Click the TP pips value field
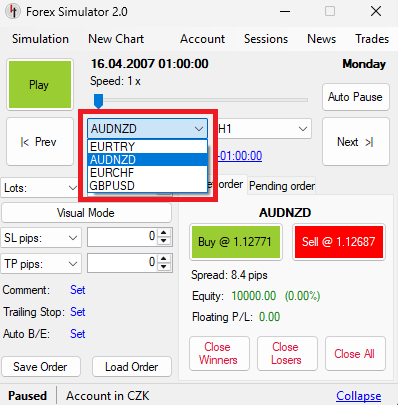Image resolution: width=398 pixels, height=405 pixels. coord(123,263)
